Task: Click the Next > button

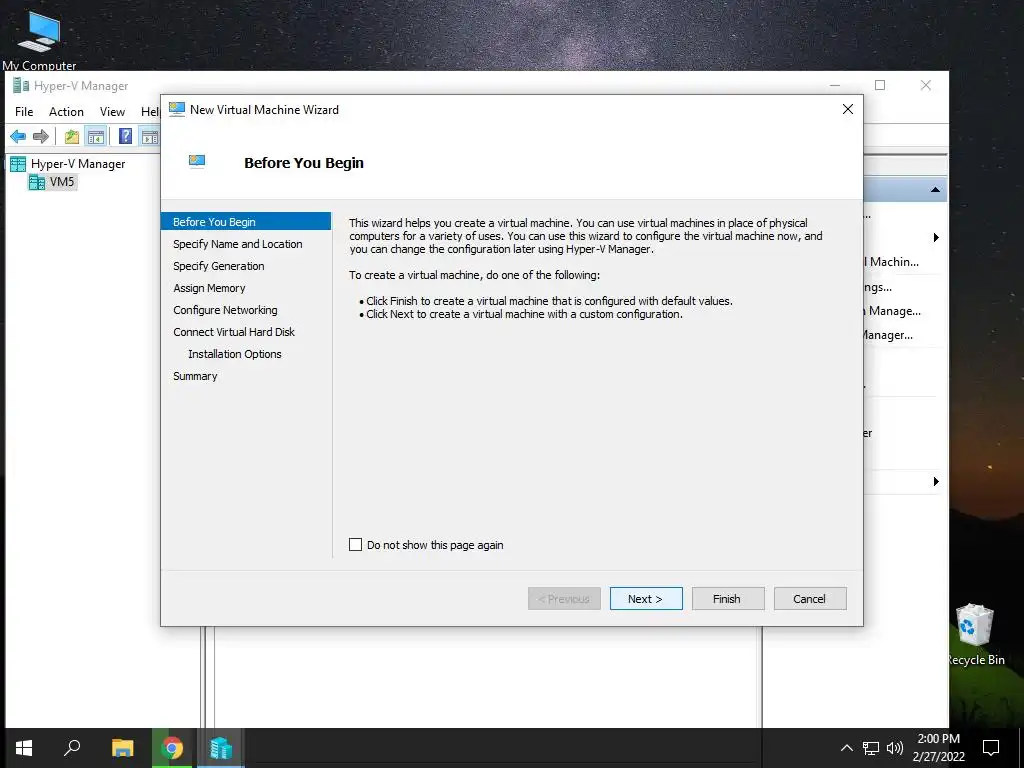Action: point(646,599)
